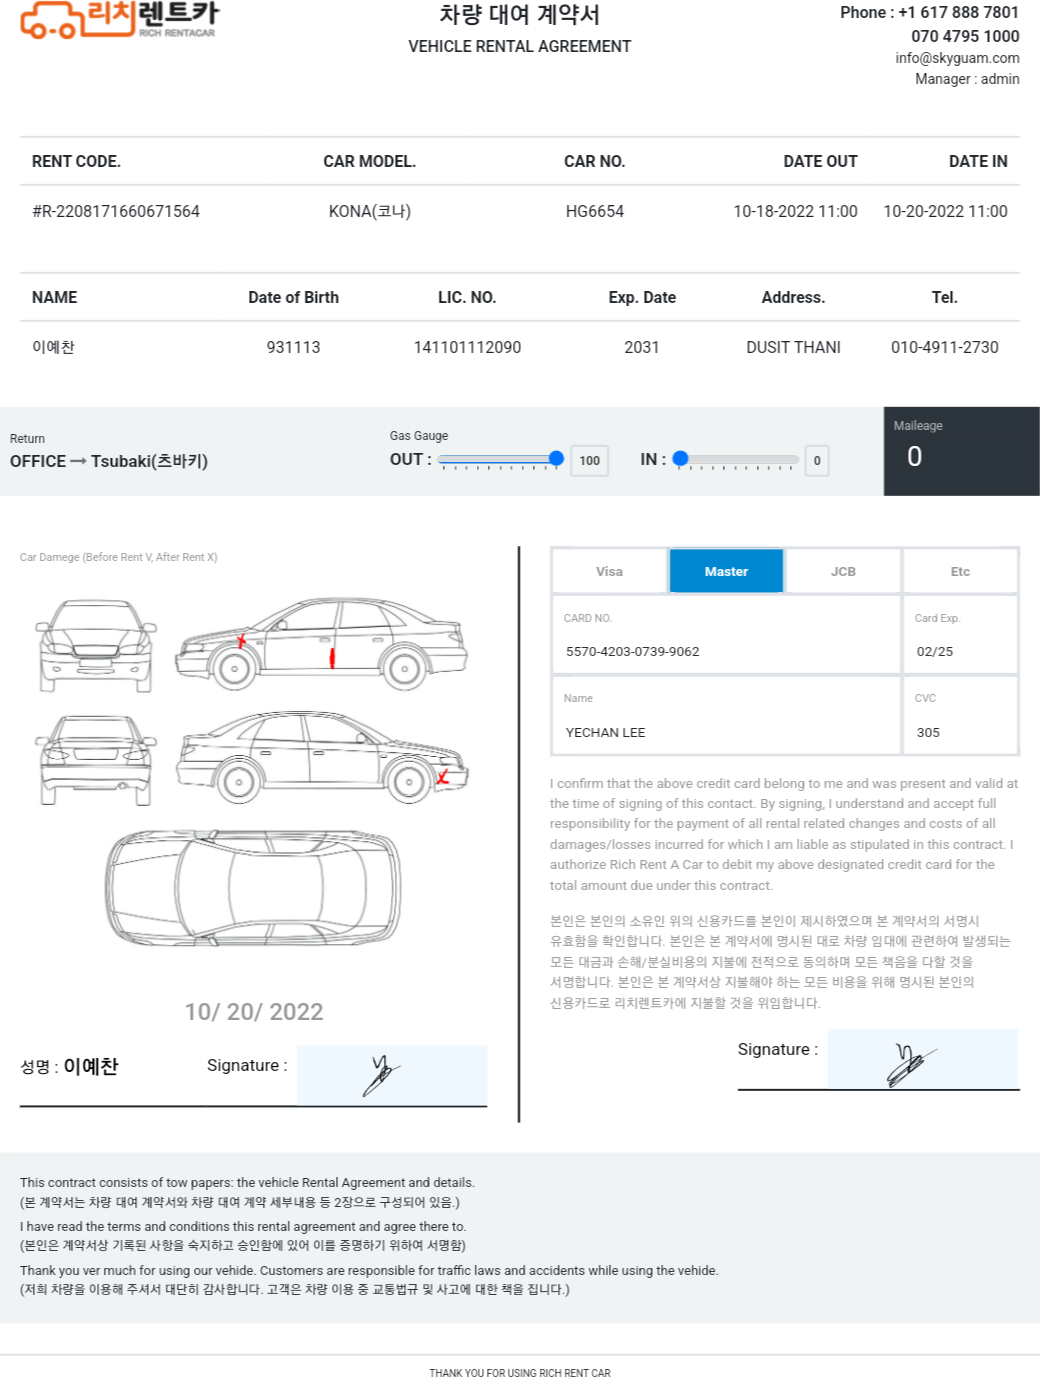The width and height of the screenshot is (1040, 1381).
Task: Click the OUT gas value box showing 100
Action: [x=590, y=461]
